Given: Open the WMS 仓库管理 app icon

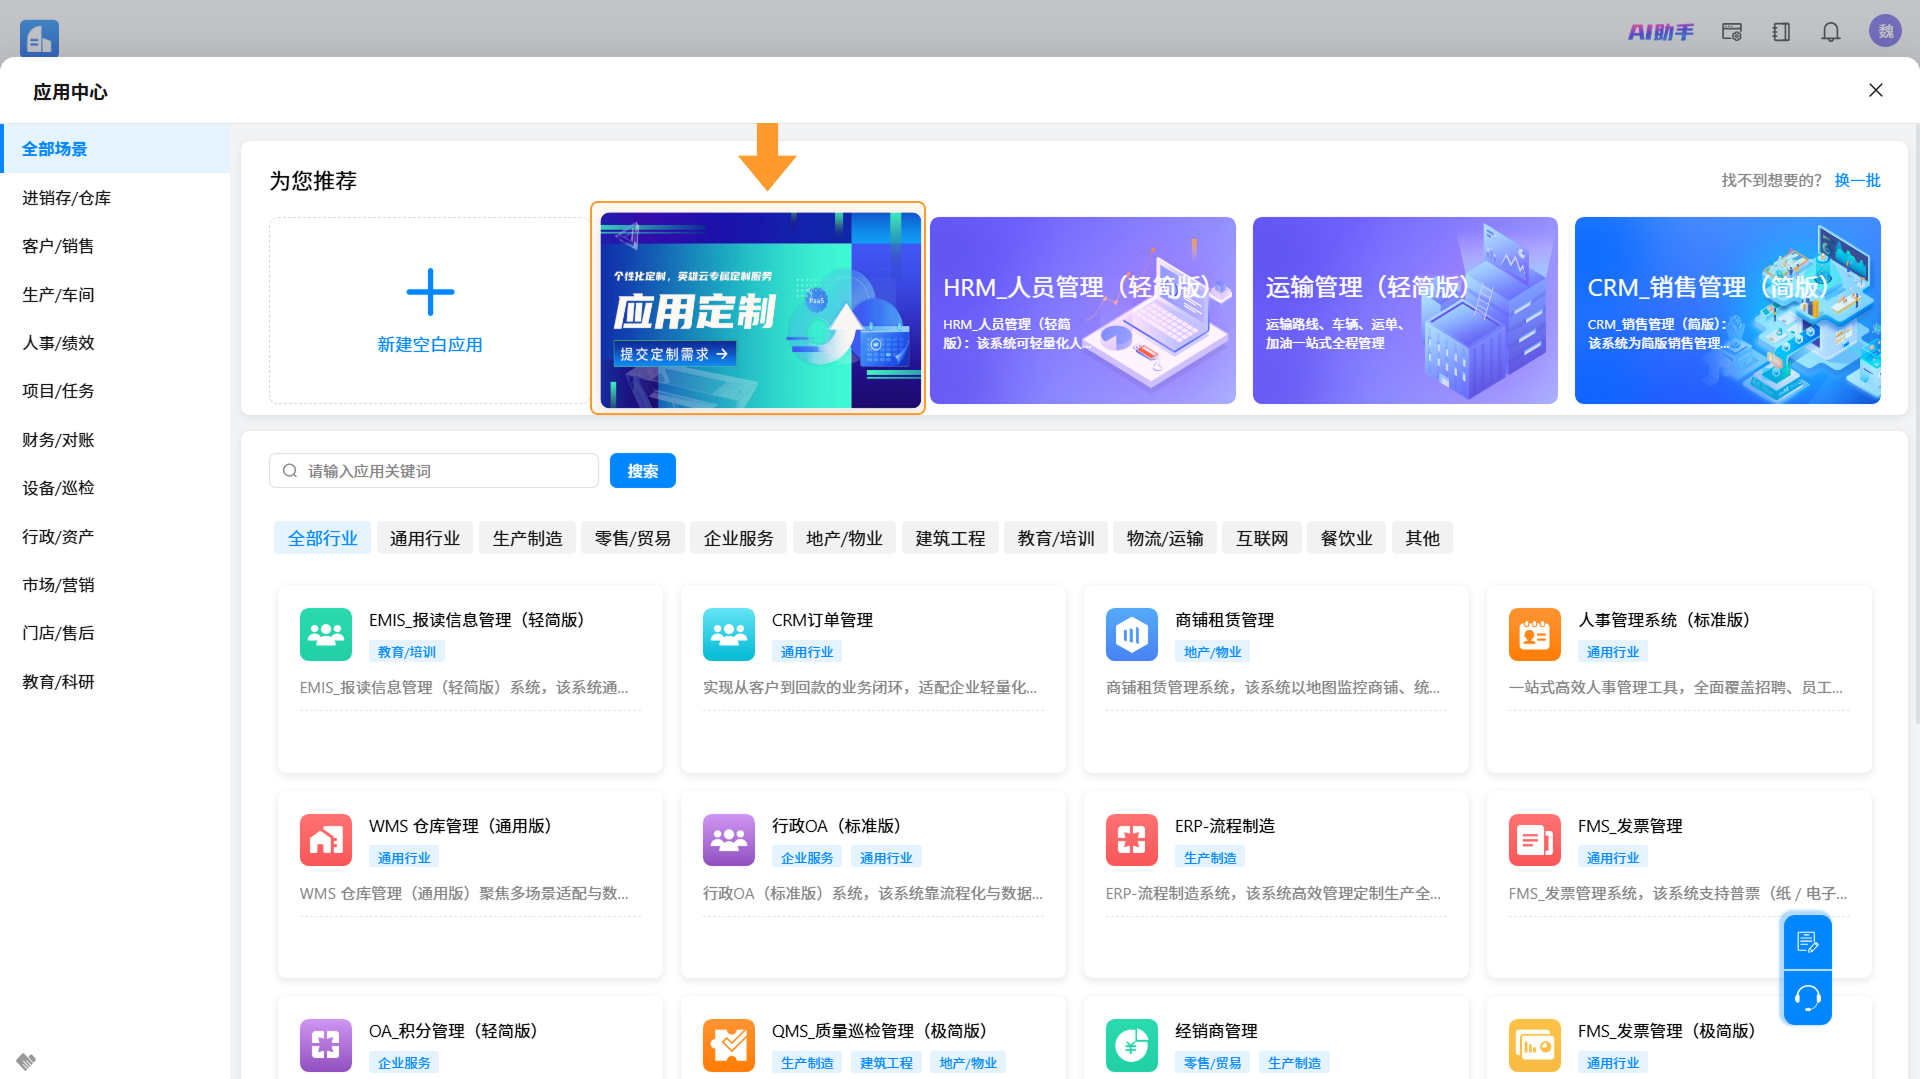Looking at the screenshot, I should click(326, 840).
